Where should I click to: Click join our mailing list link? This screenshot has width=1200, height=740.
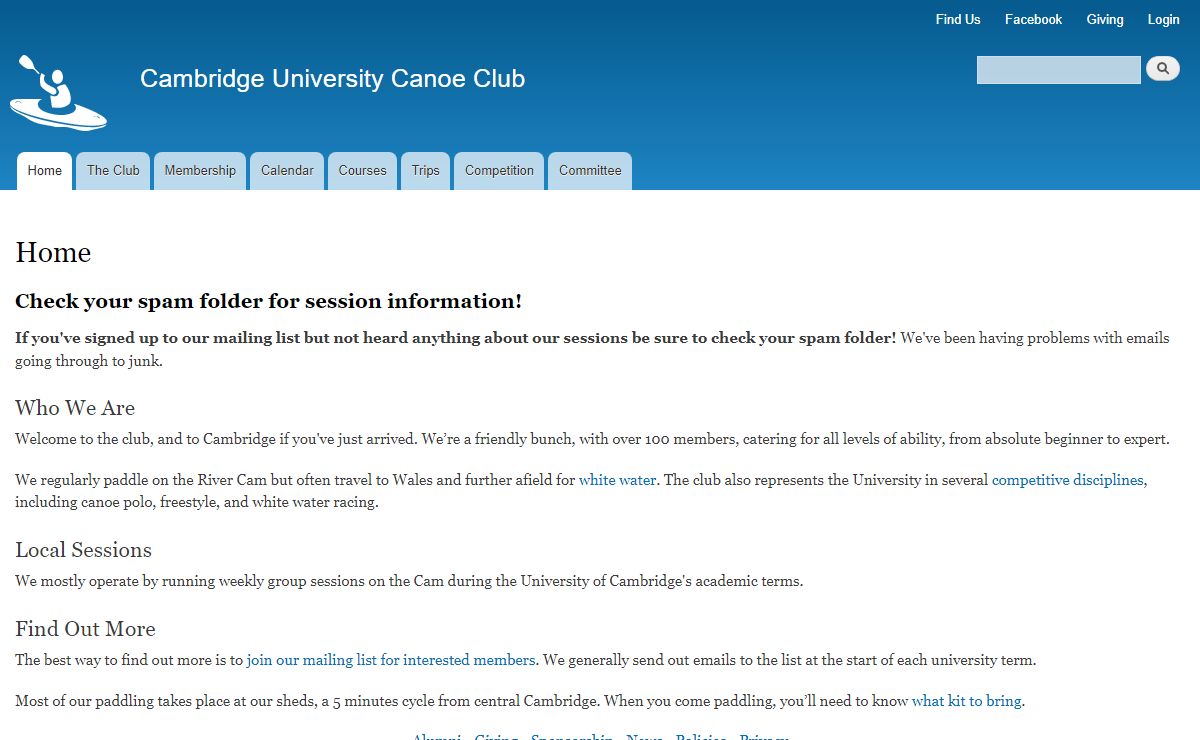tap(391, 660)
